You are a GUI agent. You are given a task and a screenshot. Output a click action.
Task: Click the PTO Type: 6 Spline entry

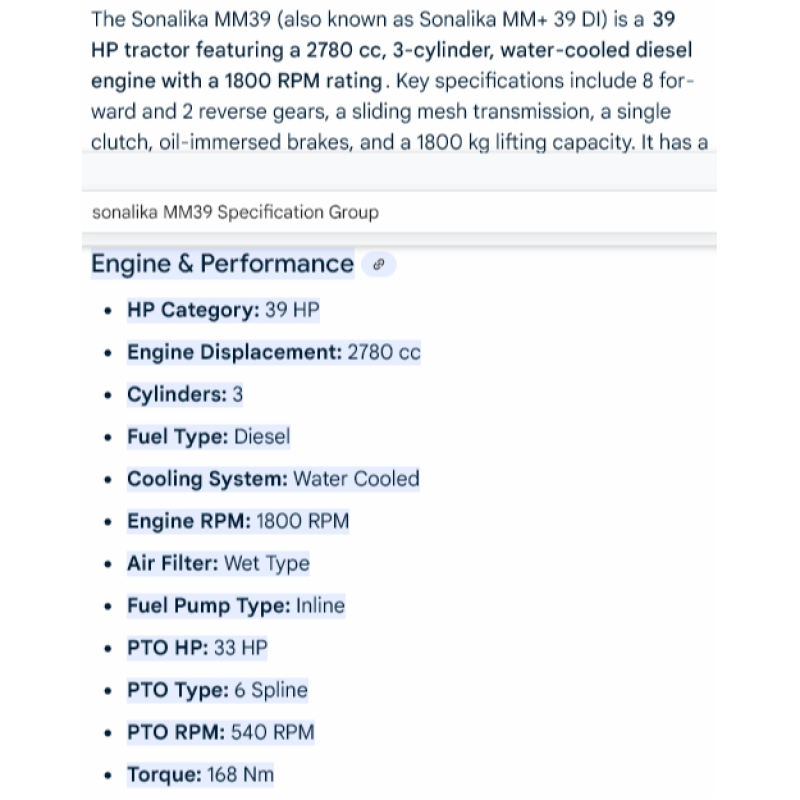pyautogui.click(x=217, y=690)
